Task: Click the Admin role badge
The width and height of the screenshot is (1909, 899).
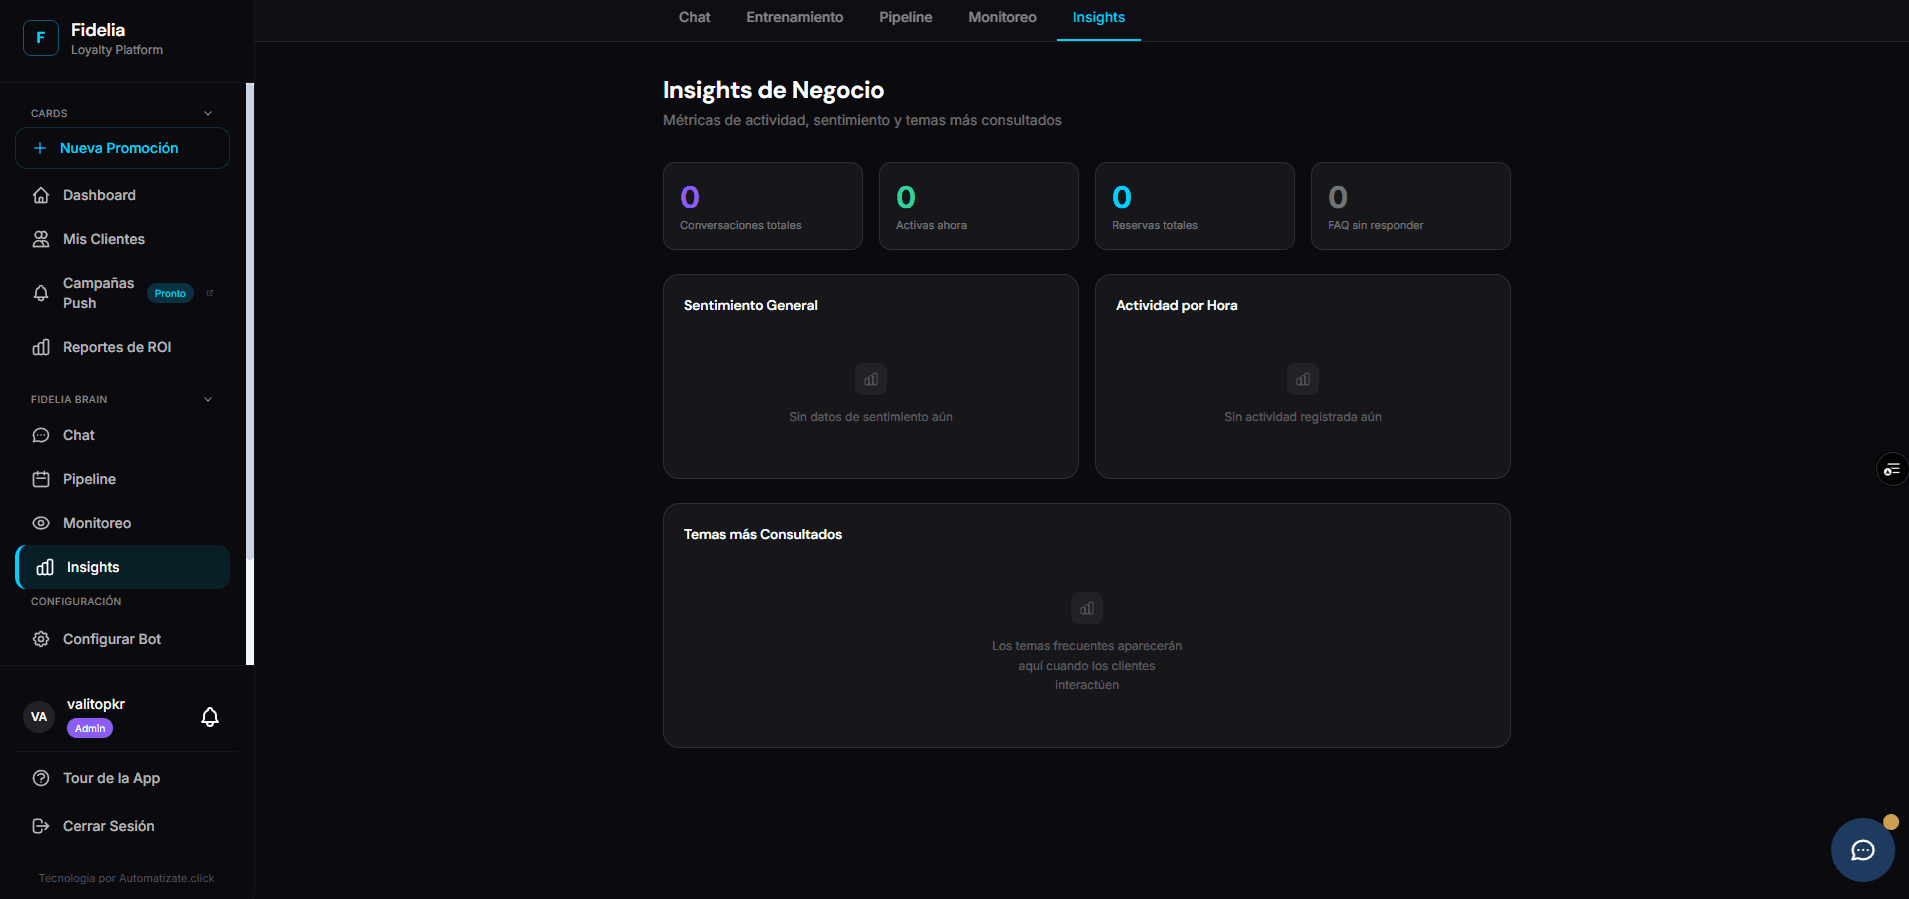Action: (x=90, y=728)
